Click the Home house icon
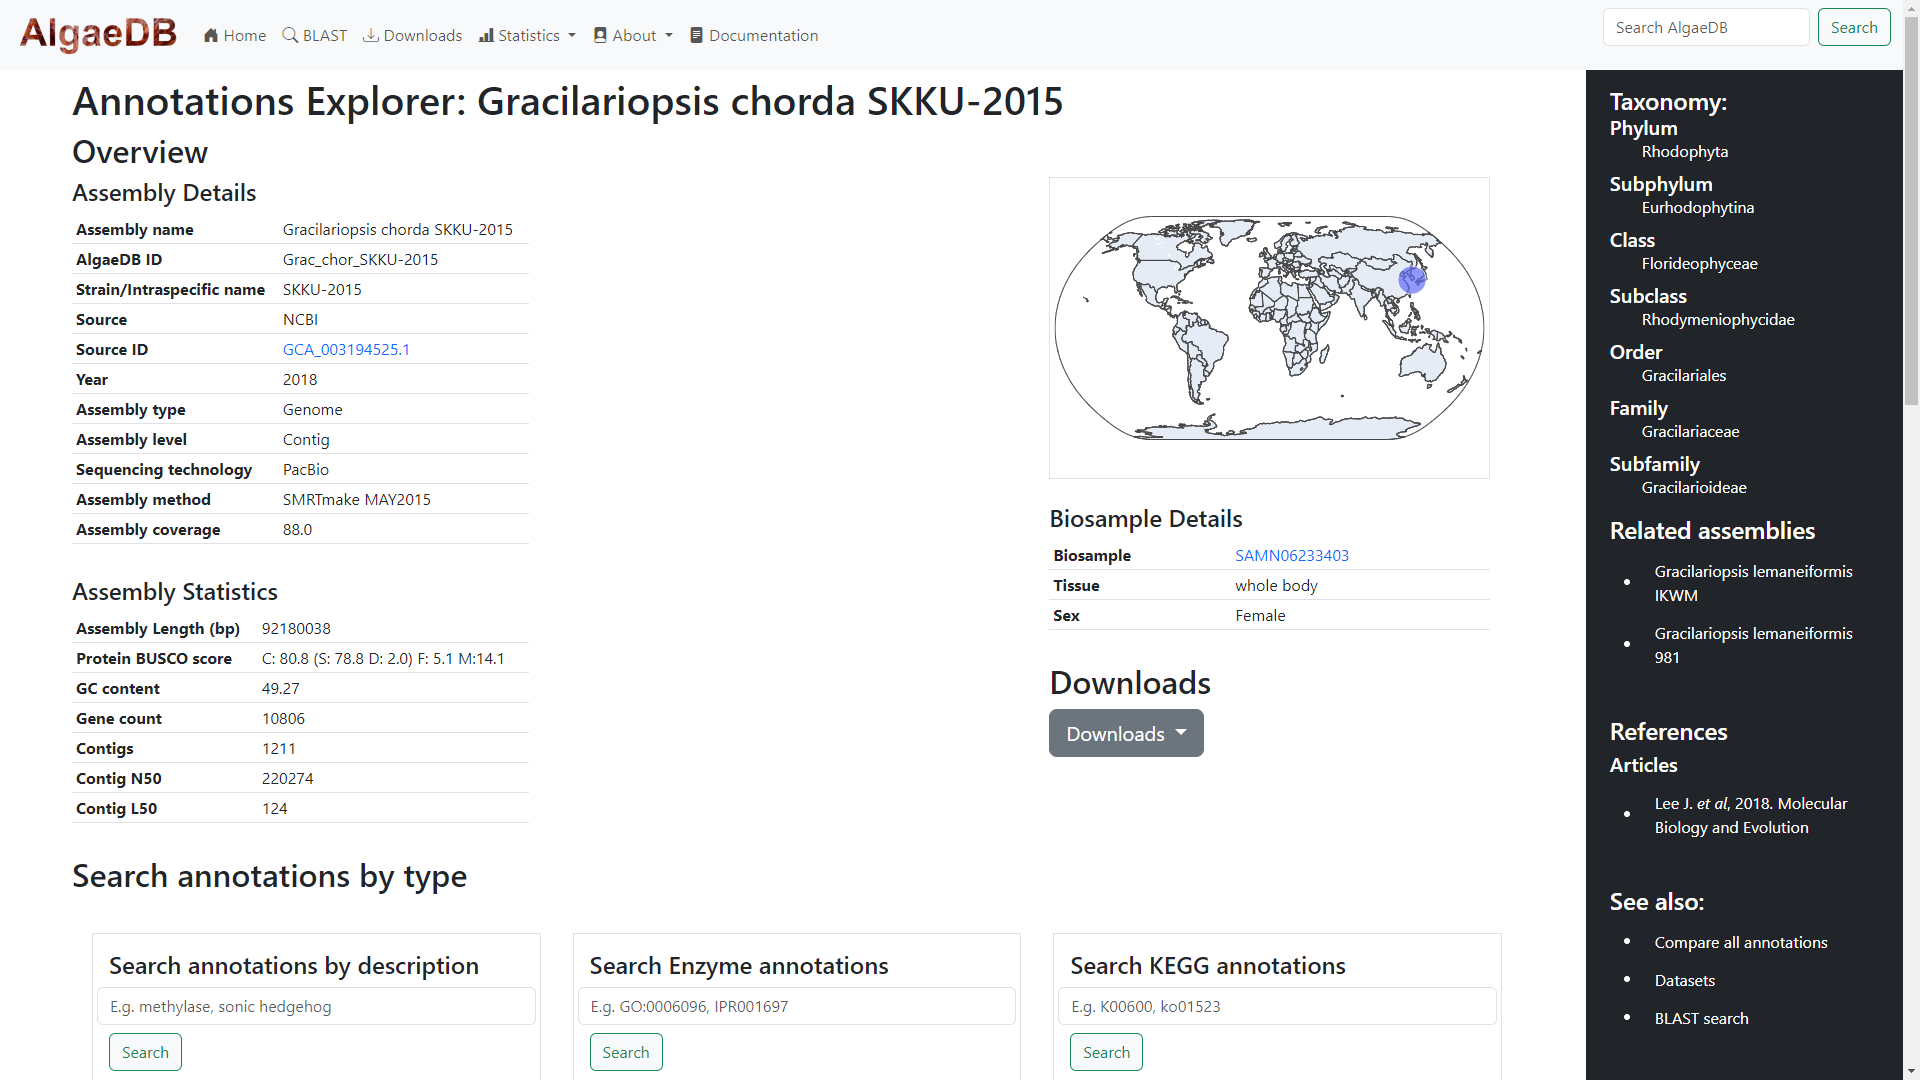Screen dimensions: 1920x1080 tap(211, 35)
